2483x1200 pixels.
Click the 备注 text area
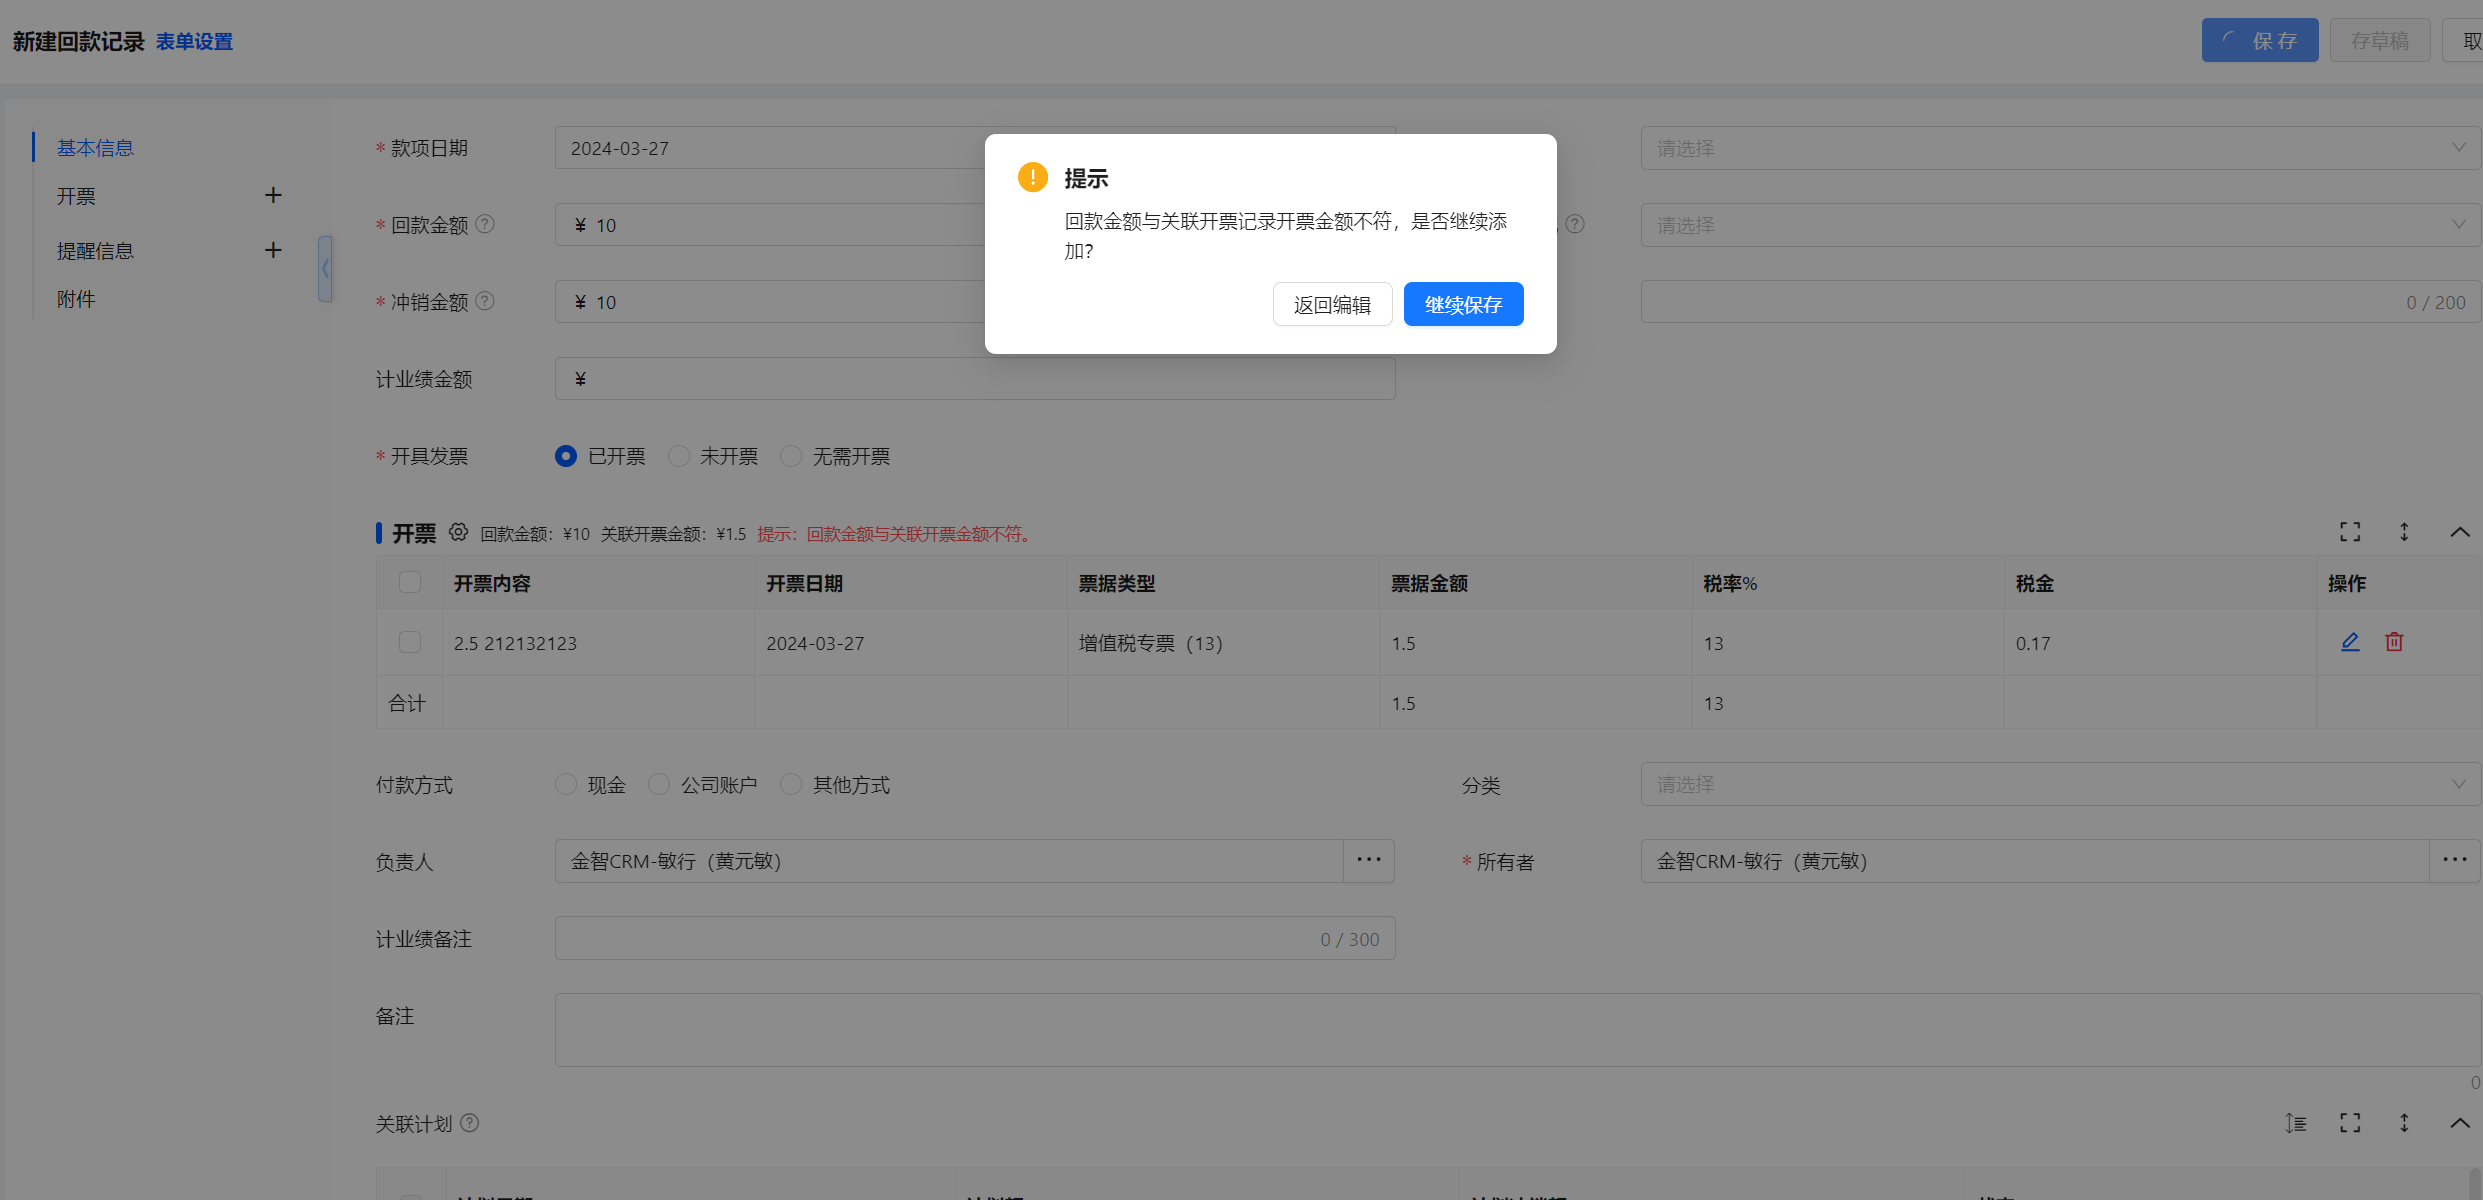1518,1030
